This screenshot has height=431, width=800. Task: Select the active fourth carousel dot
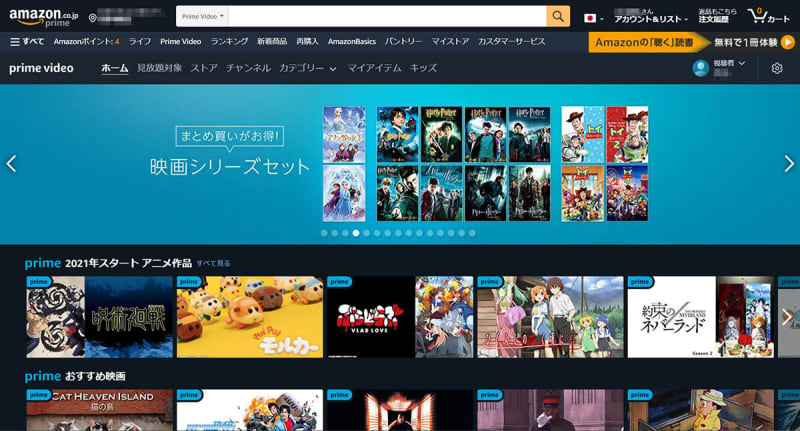[356, 233]
